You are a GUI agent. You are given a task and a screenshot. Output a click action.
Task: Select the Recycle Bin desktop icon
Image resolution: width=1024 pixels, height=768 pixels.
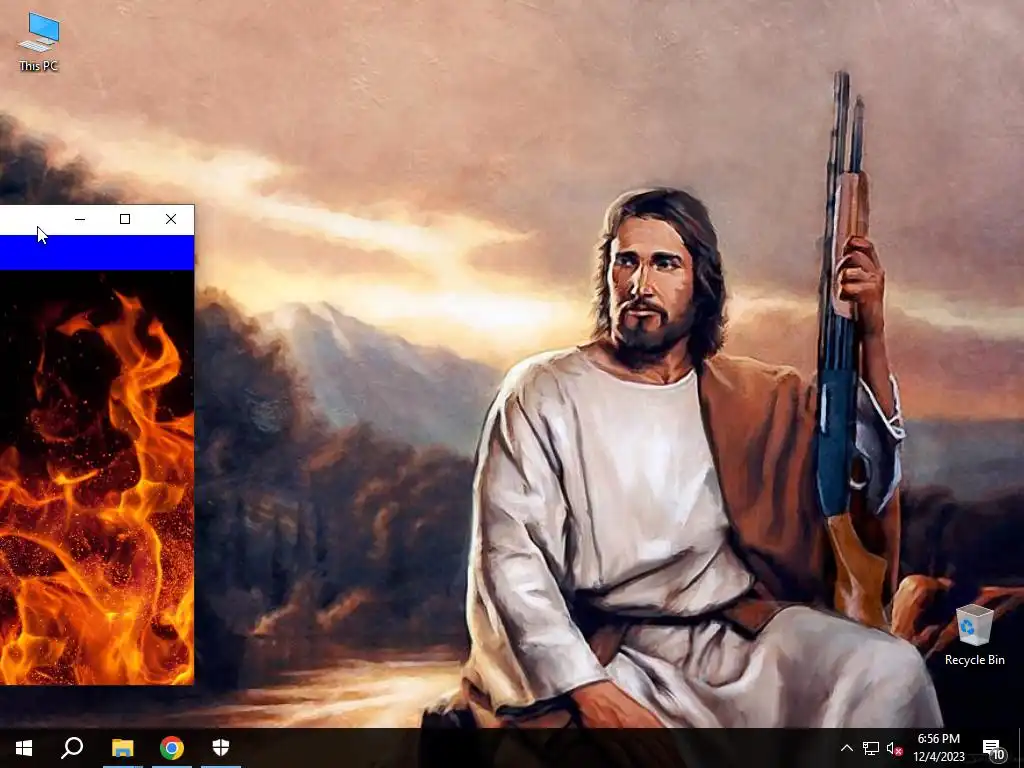click(974, 635)
